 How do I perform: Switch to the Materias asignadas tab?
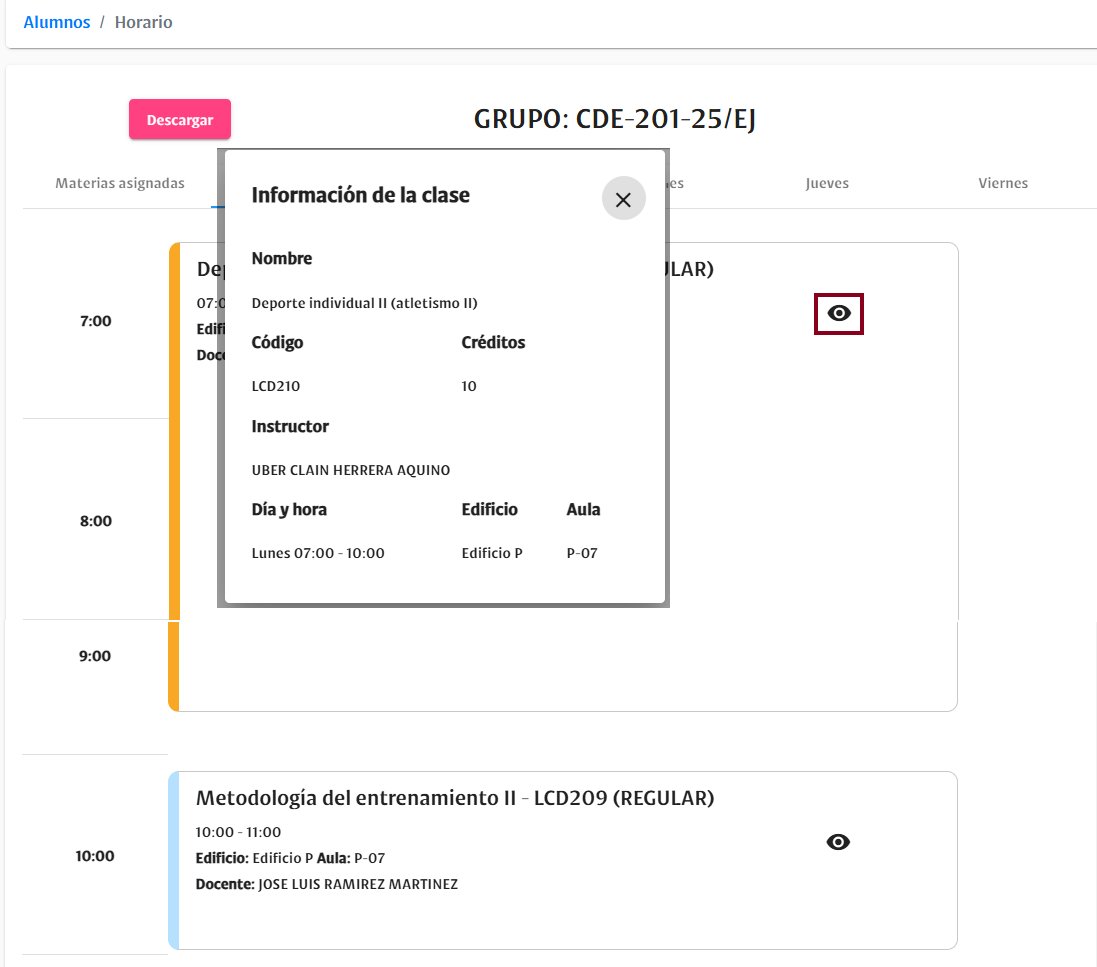pos(120,183)
